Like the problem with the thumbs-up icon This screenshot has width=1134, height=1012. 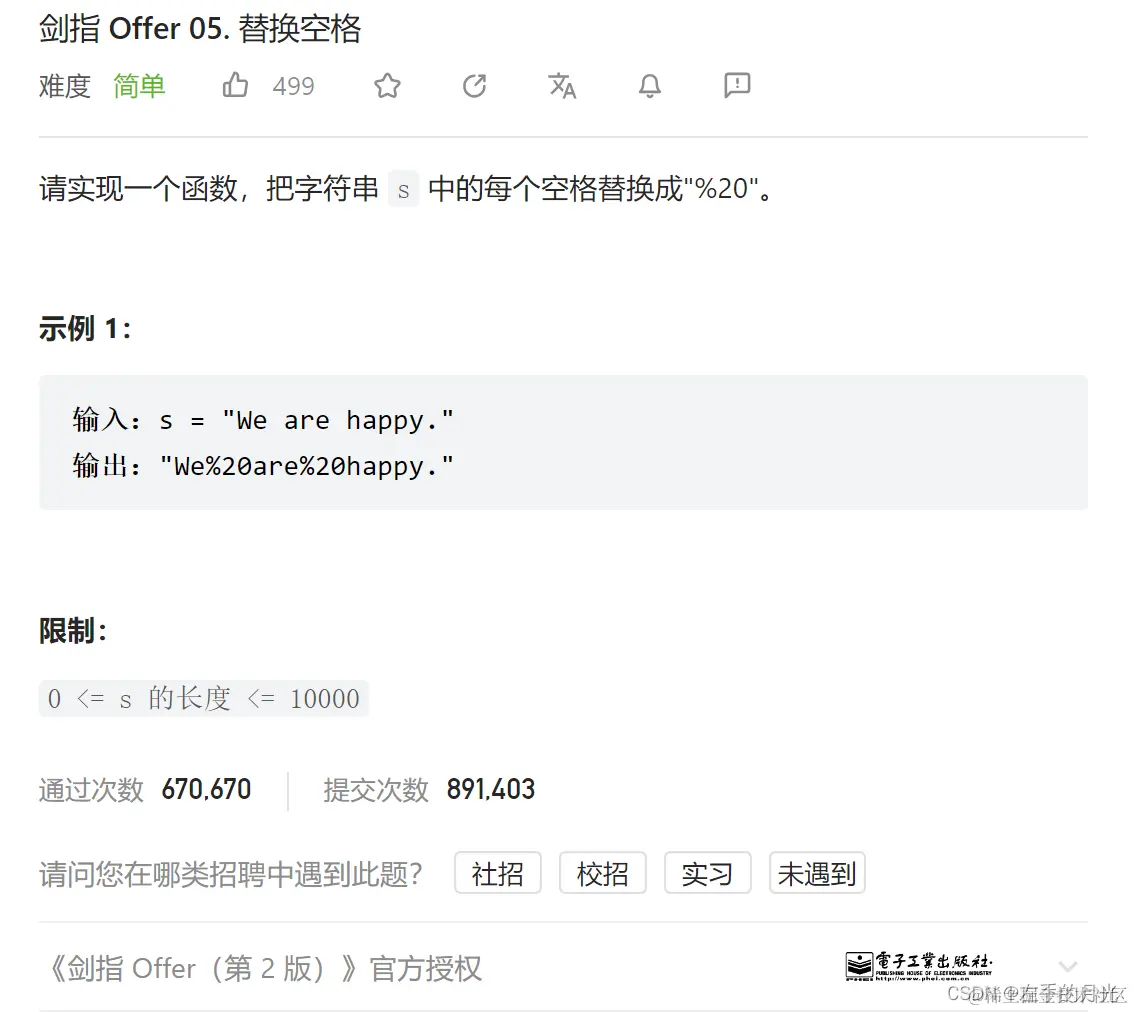coord(235,85)
